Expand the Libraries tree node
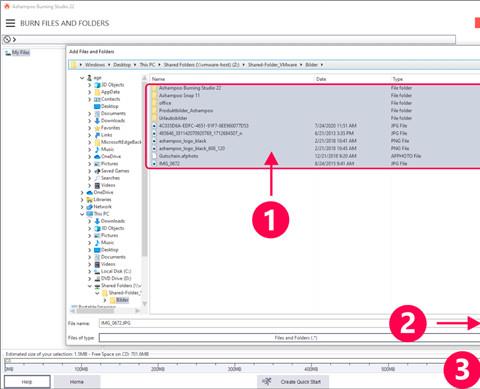 tap(82, 200)
